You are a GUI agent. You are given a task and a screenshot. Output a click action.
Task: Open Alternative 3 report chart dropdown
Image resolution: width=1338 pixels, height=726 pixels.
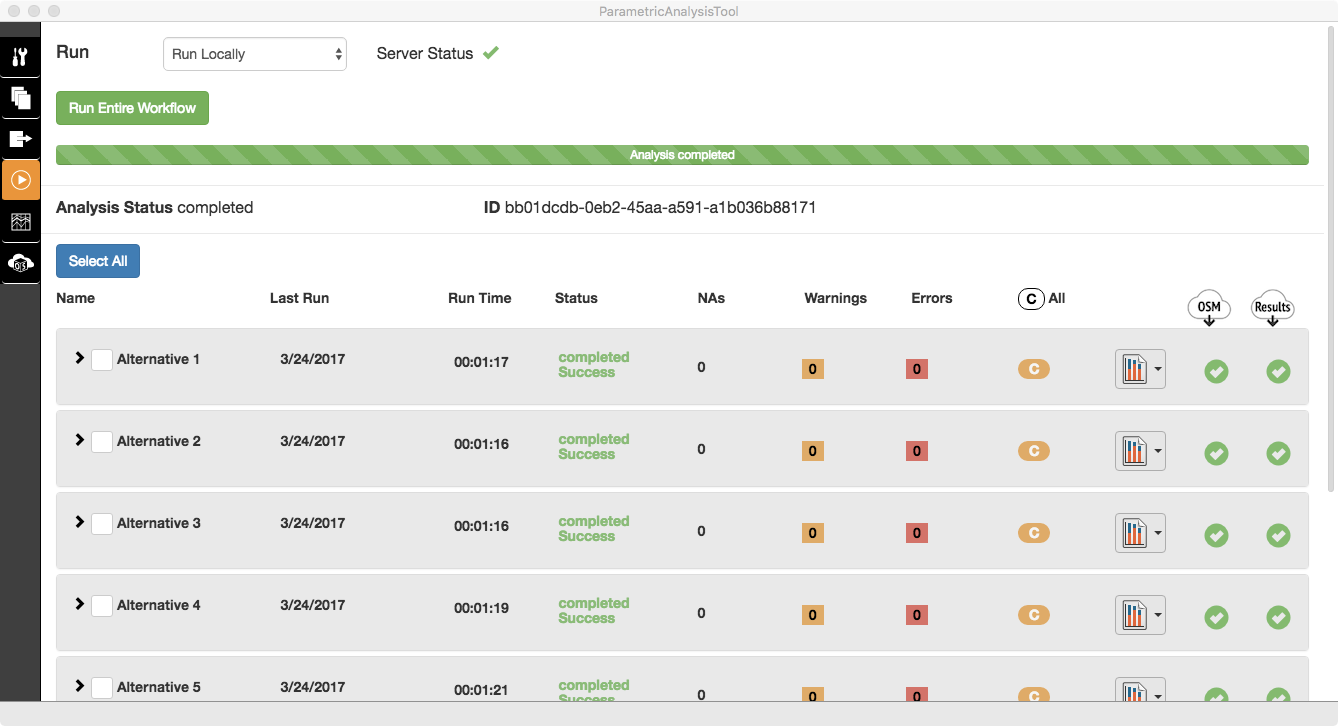coord(1140,533)
